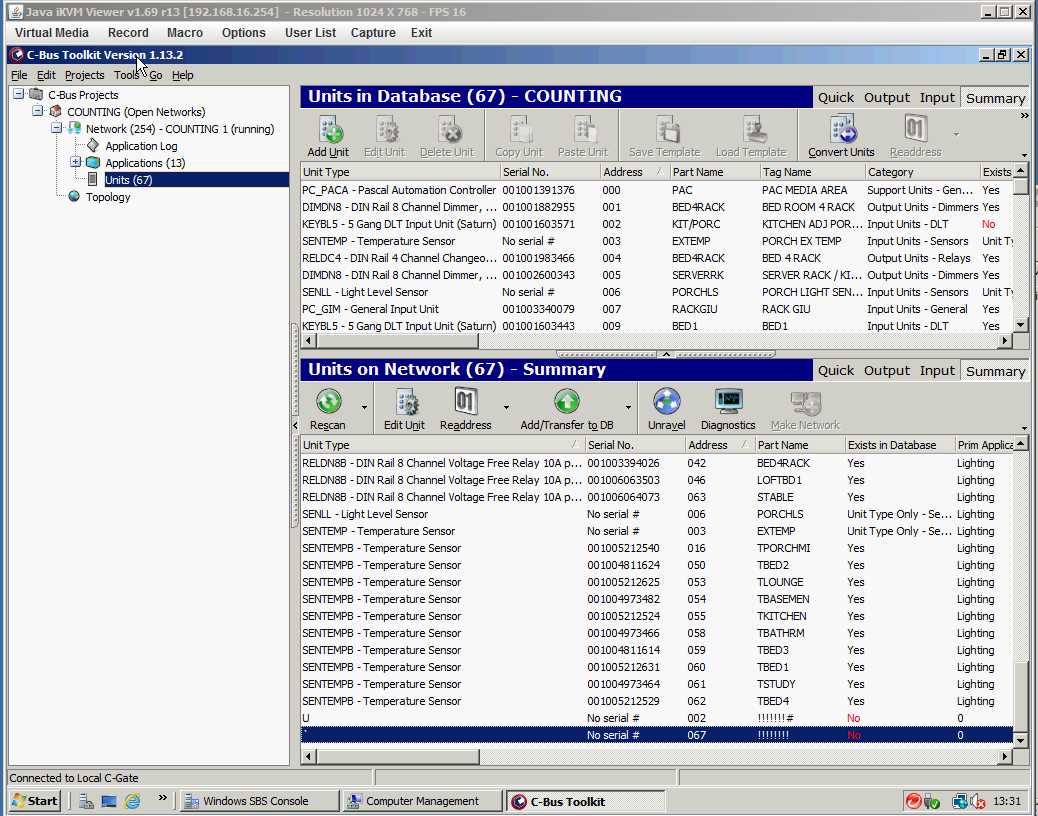Expand the Applications (13) node
1038x816 pixels.
[x=75, y=162]
